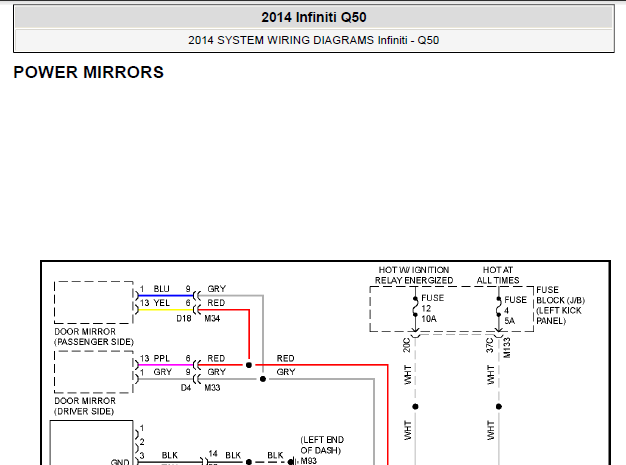Click the "DOOR MIRROR (PASSENGER SIDE)" caption
The width and height of the screenshot is (626, 465).
click(x=94, y=337)
